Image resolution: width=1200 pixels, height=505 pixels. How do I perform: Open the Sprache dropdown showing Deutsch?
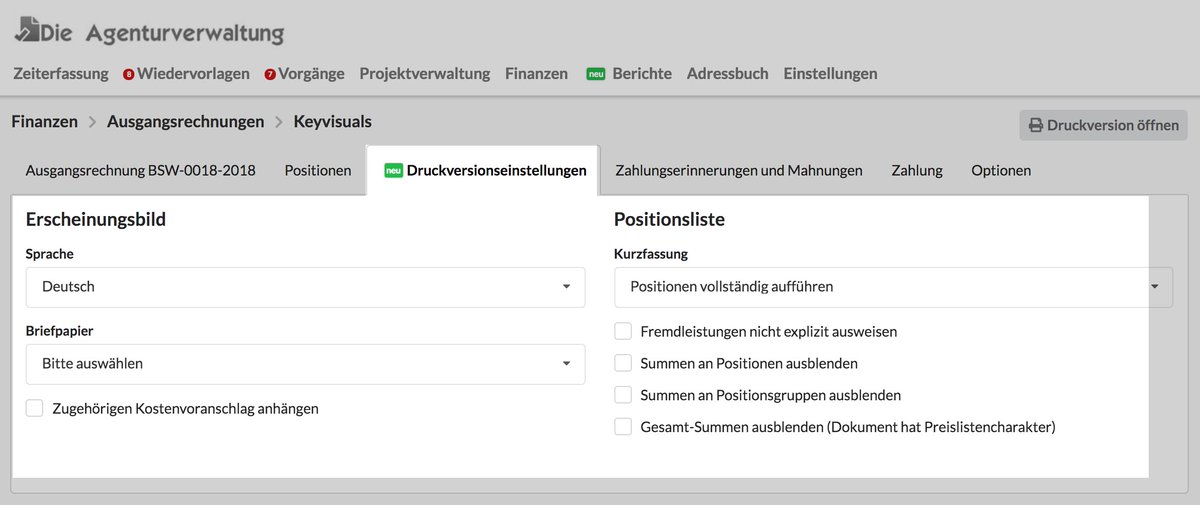click(x=305, y=287)
